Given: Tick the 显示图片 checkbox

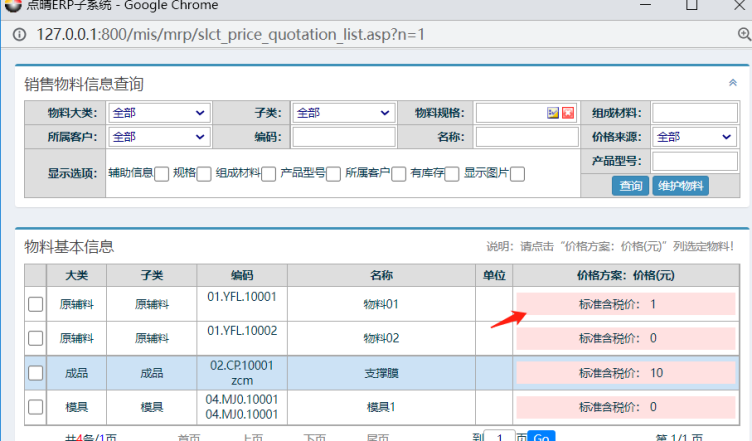Looking at the screenshot, I should (x=517, y=174).
